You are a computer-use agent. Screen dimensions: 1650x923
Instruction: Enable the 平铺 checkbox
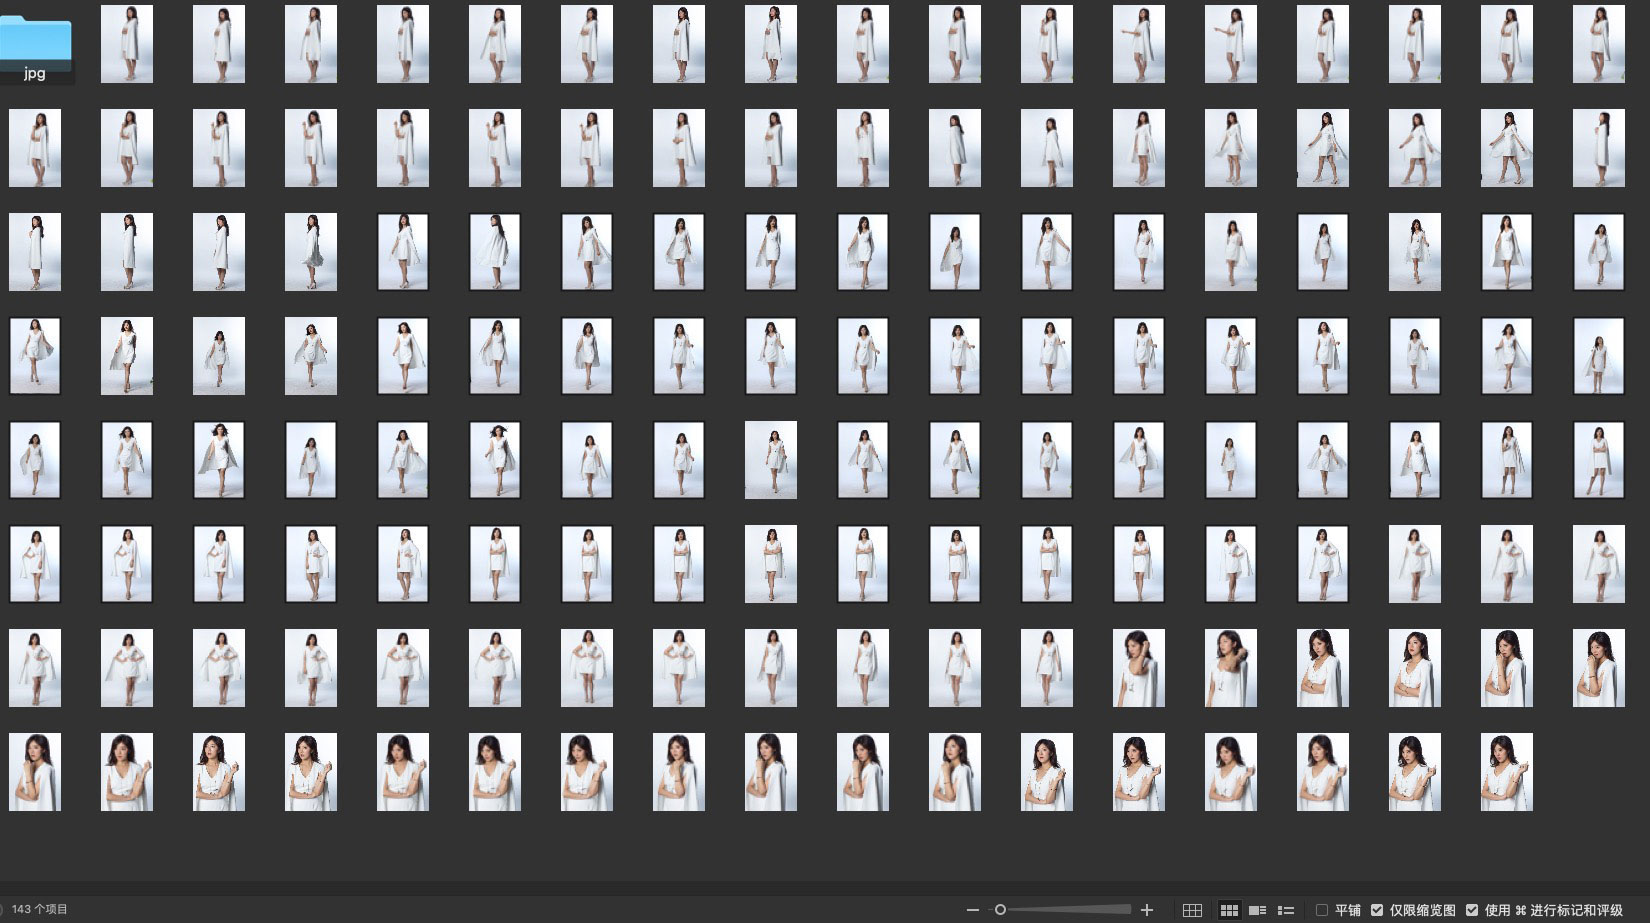point(1322,910)
